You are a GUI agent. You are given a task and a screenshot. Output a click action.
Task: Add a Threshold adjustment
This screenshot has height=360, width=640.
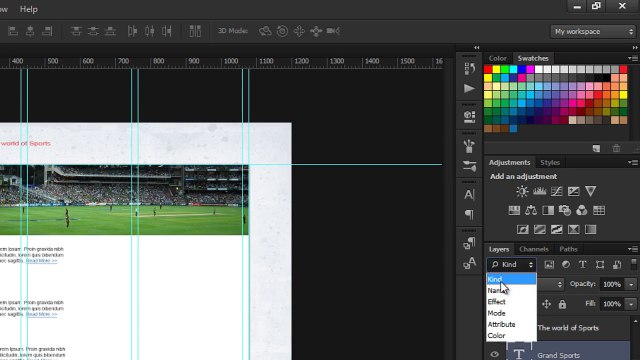tap(556, 229)
